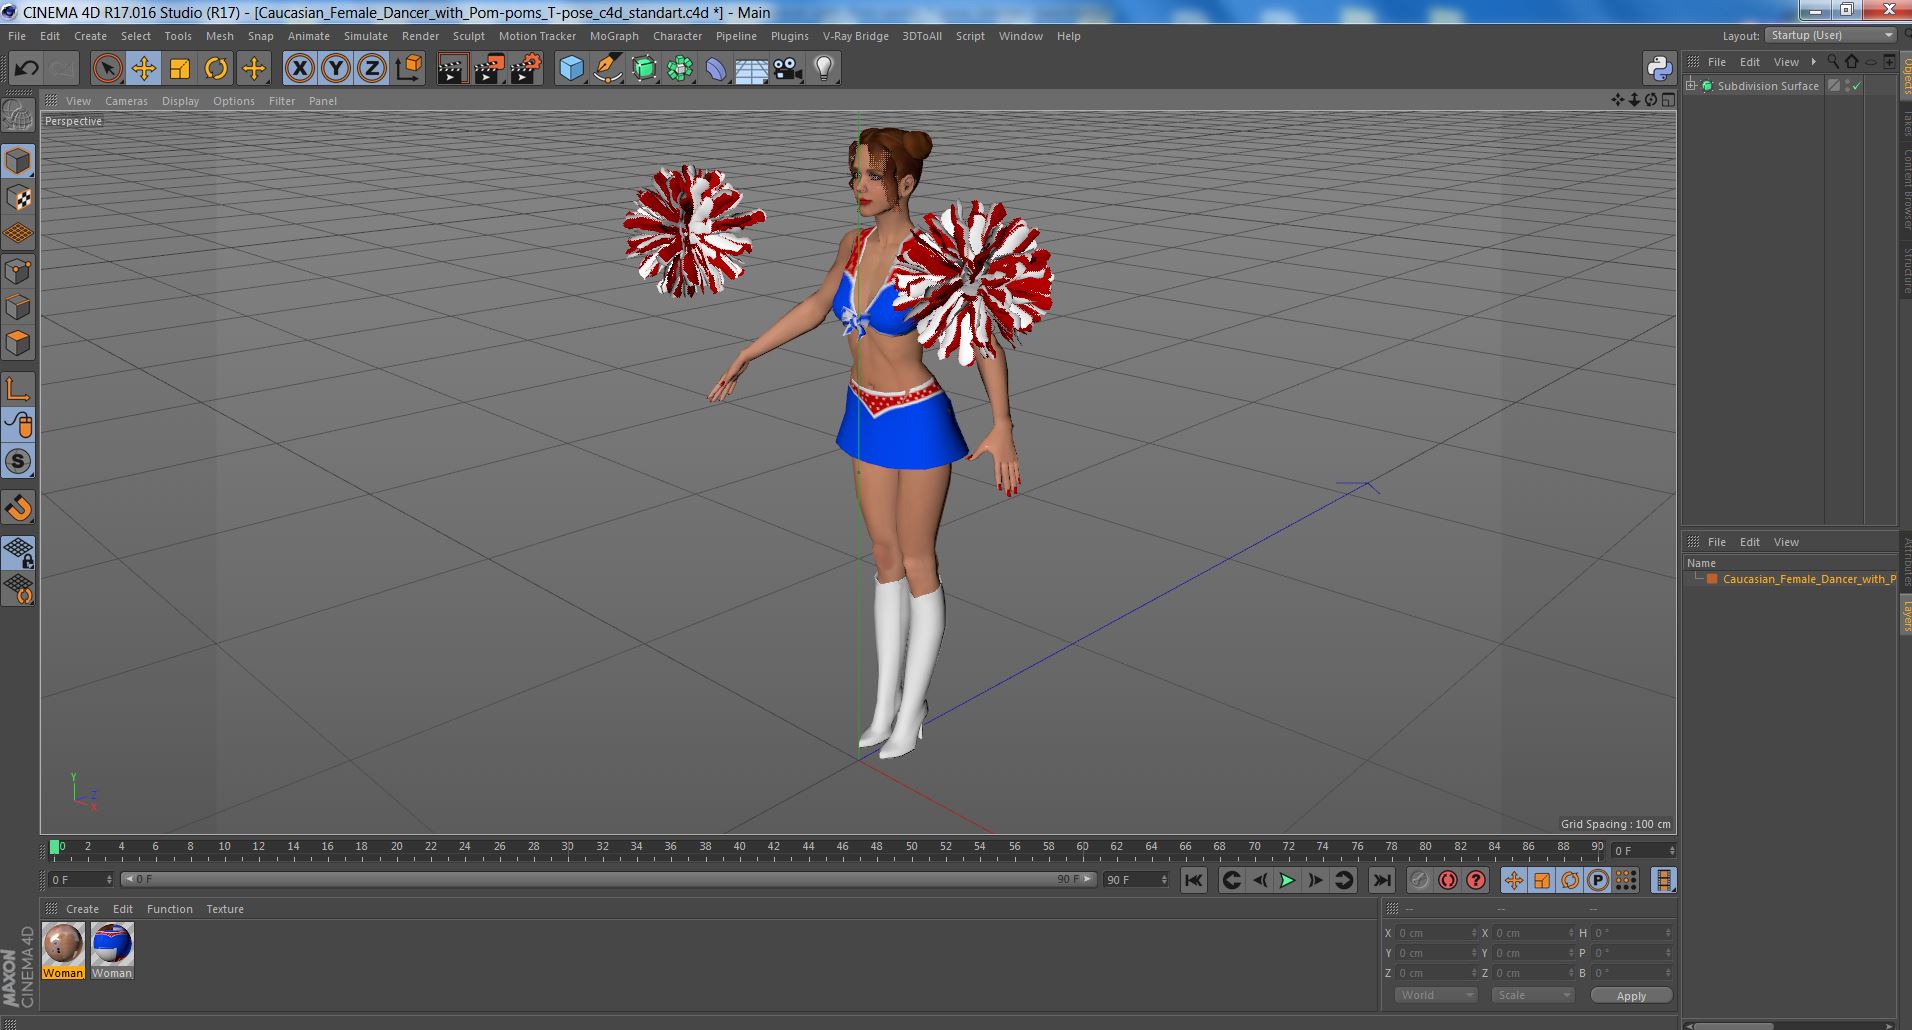Toggle the Y-axis lock
1912x1030 pixels.
[336, 68]
